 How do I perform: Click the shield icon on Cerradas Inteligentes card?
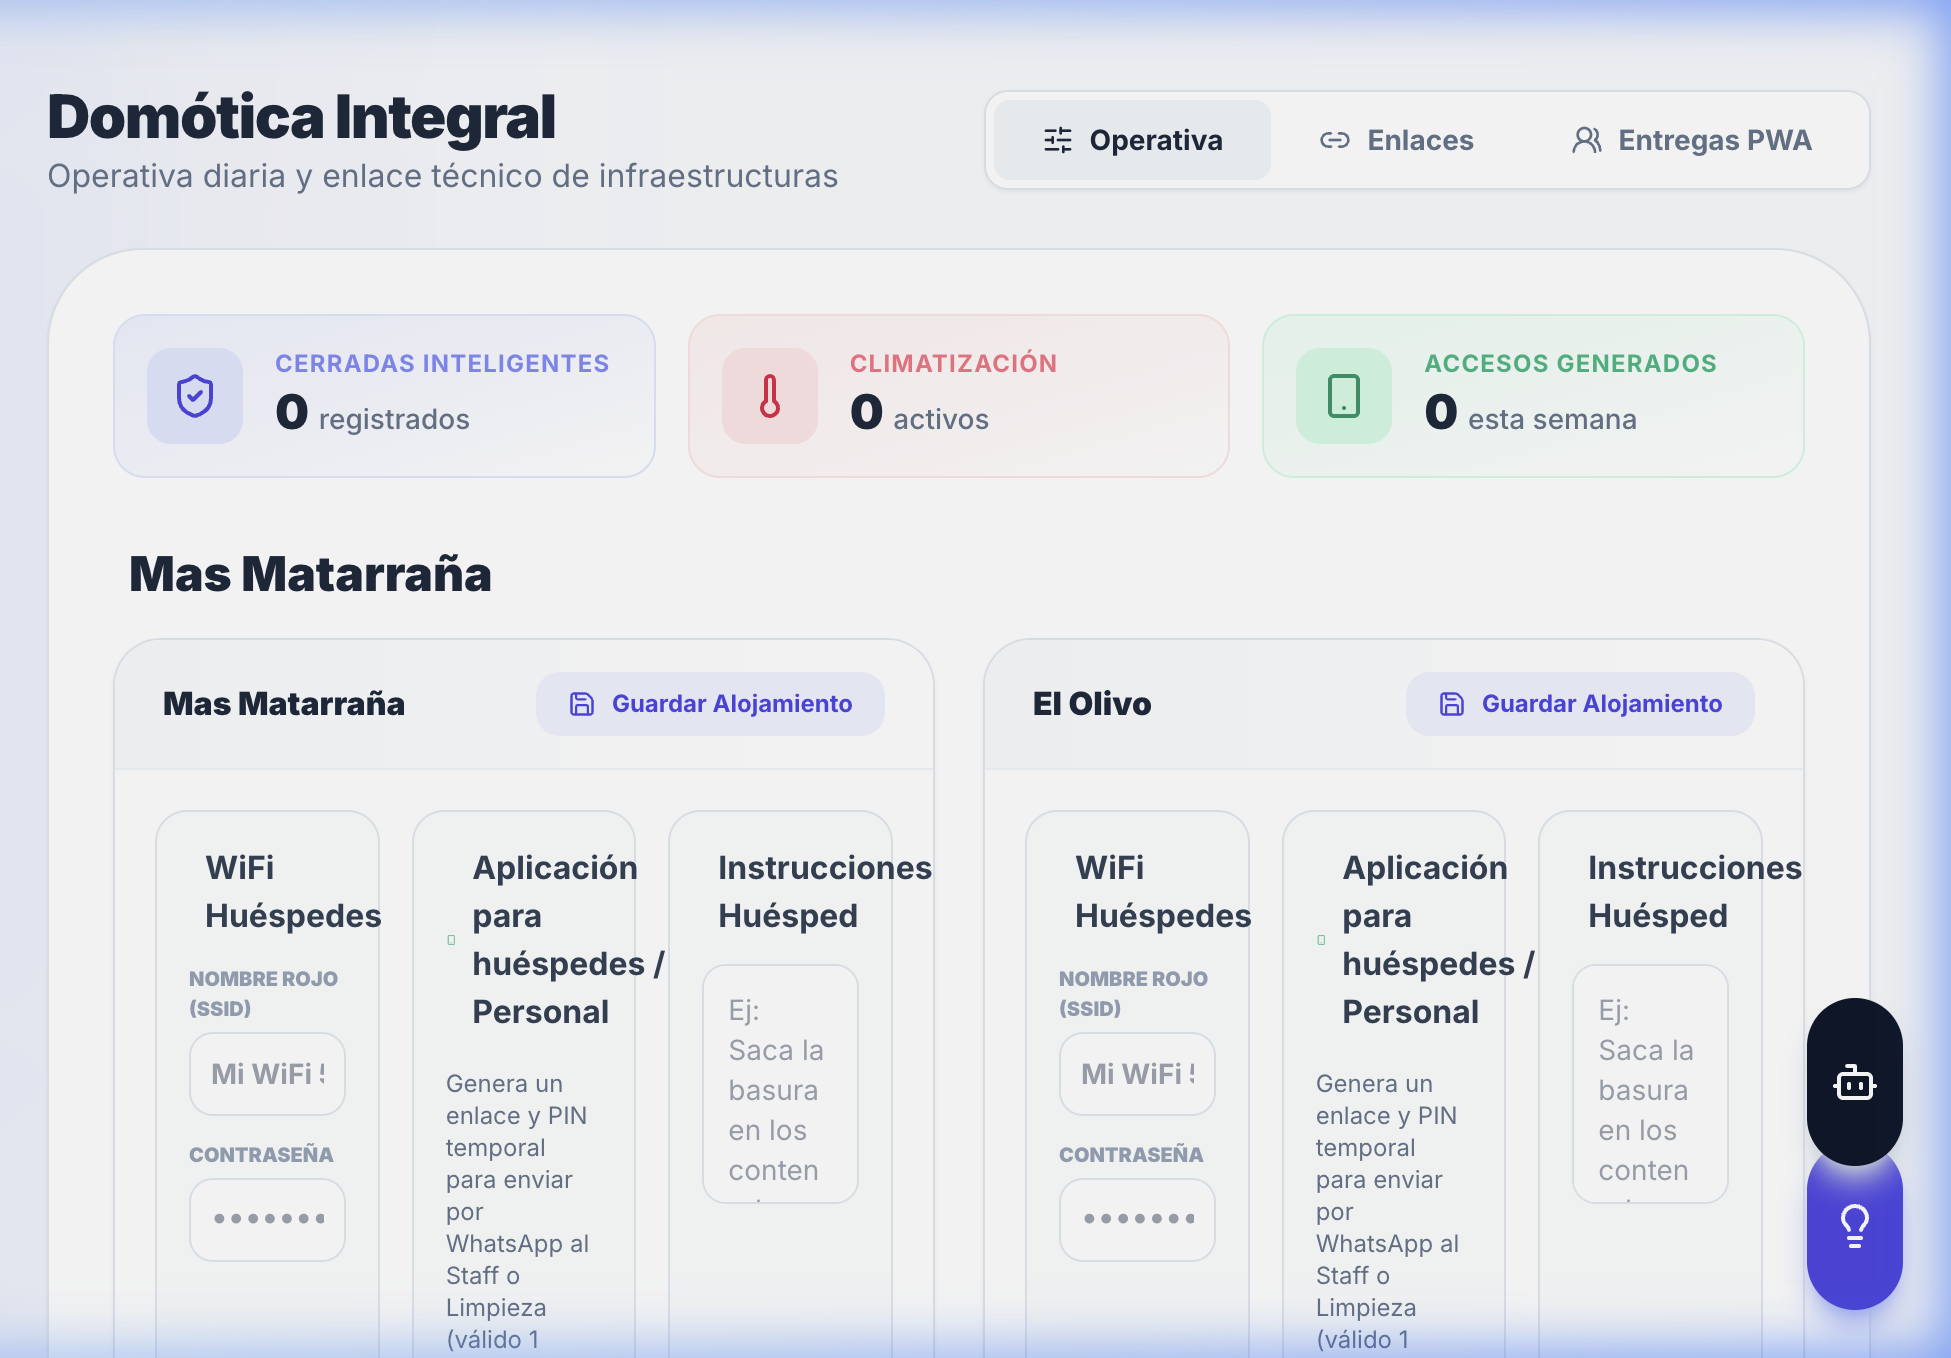pos(194,396)
